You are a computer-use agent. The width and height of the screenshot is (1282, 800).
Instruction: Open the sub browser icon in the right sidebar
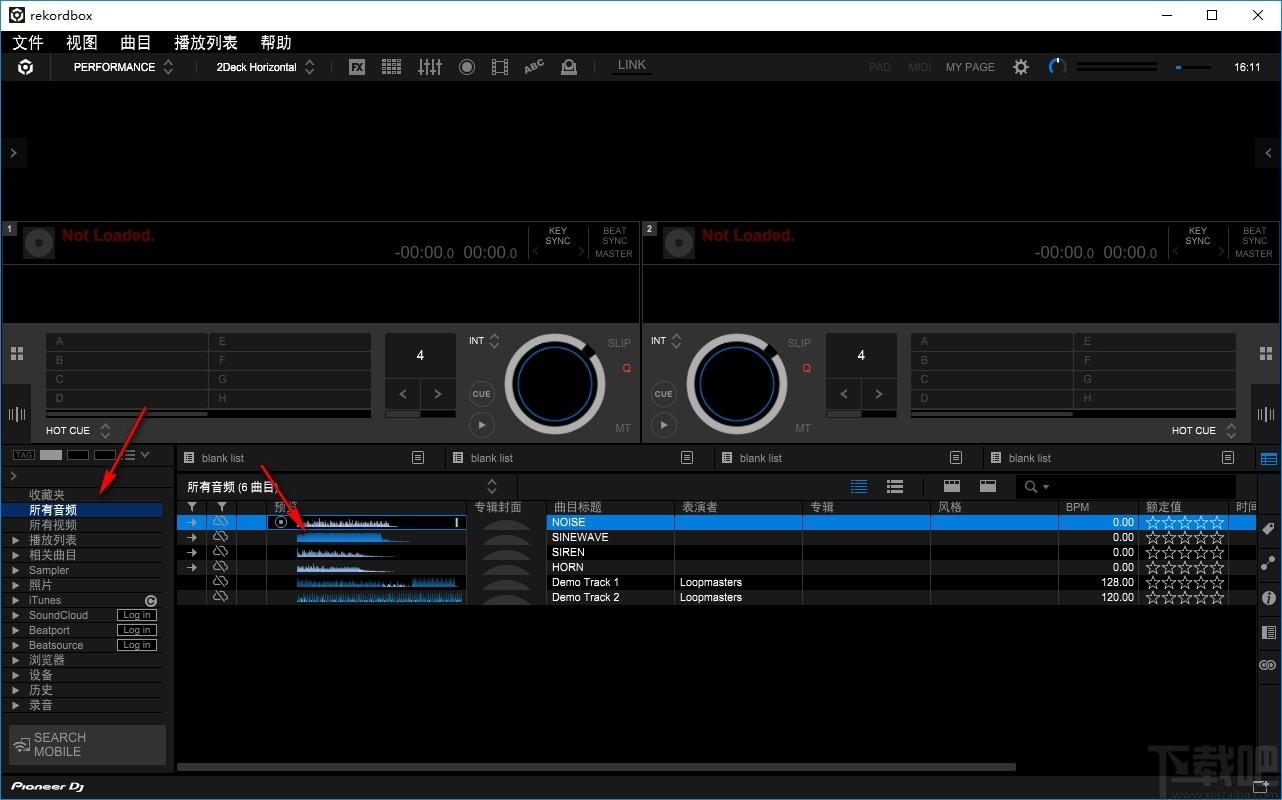(x=1269, y=632)
